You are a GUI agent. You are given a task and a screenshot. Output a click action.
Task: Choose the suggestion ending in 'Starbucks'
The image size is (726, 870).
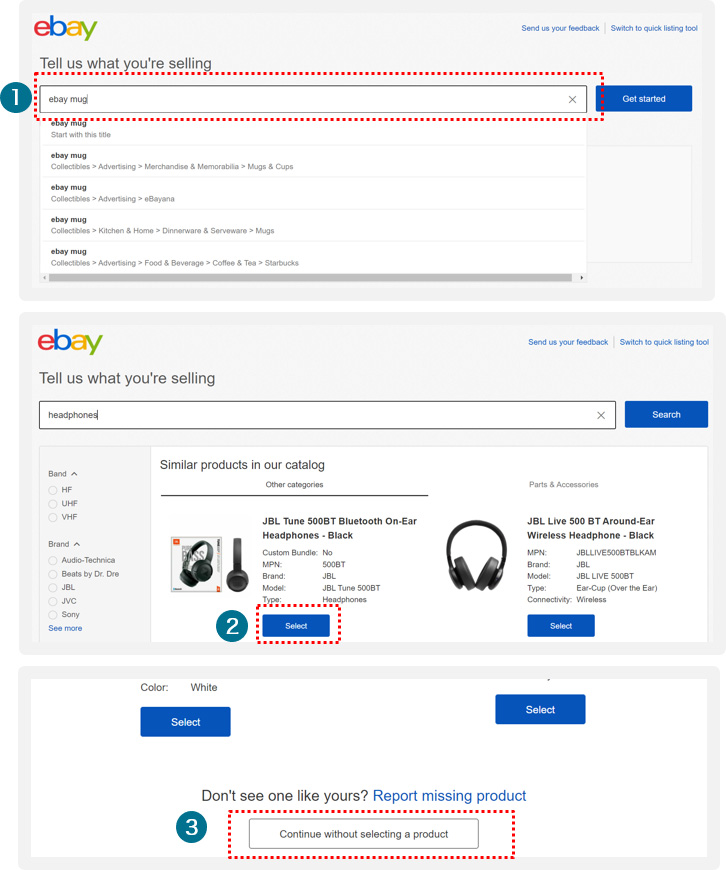[x=313, y=257]
